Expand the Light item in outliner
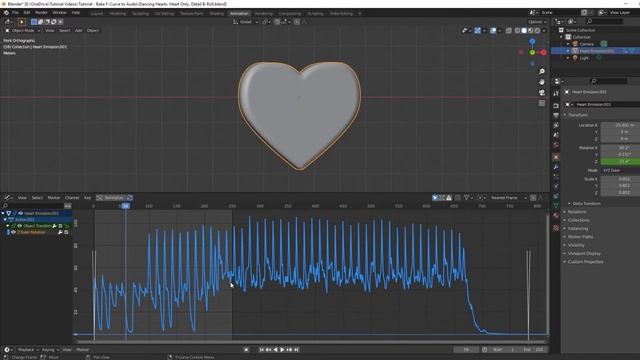The height and width of the screenshot is (360, 640). pos(568,58)
